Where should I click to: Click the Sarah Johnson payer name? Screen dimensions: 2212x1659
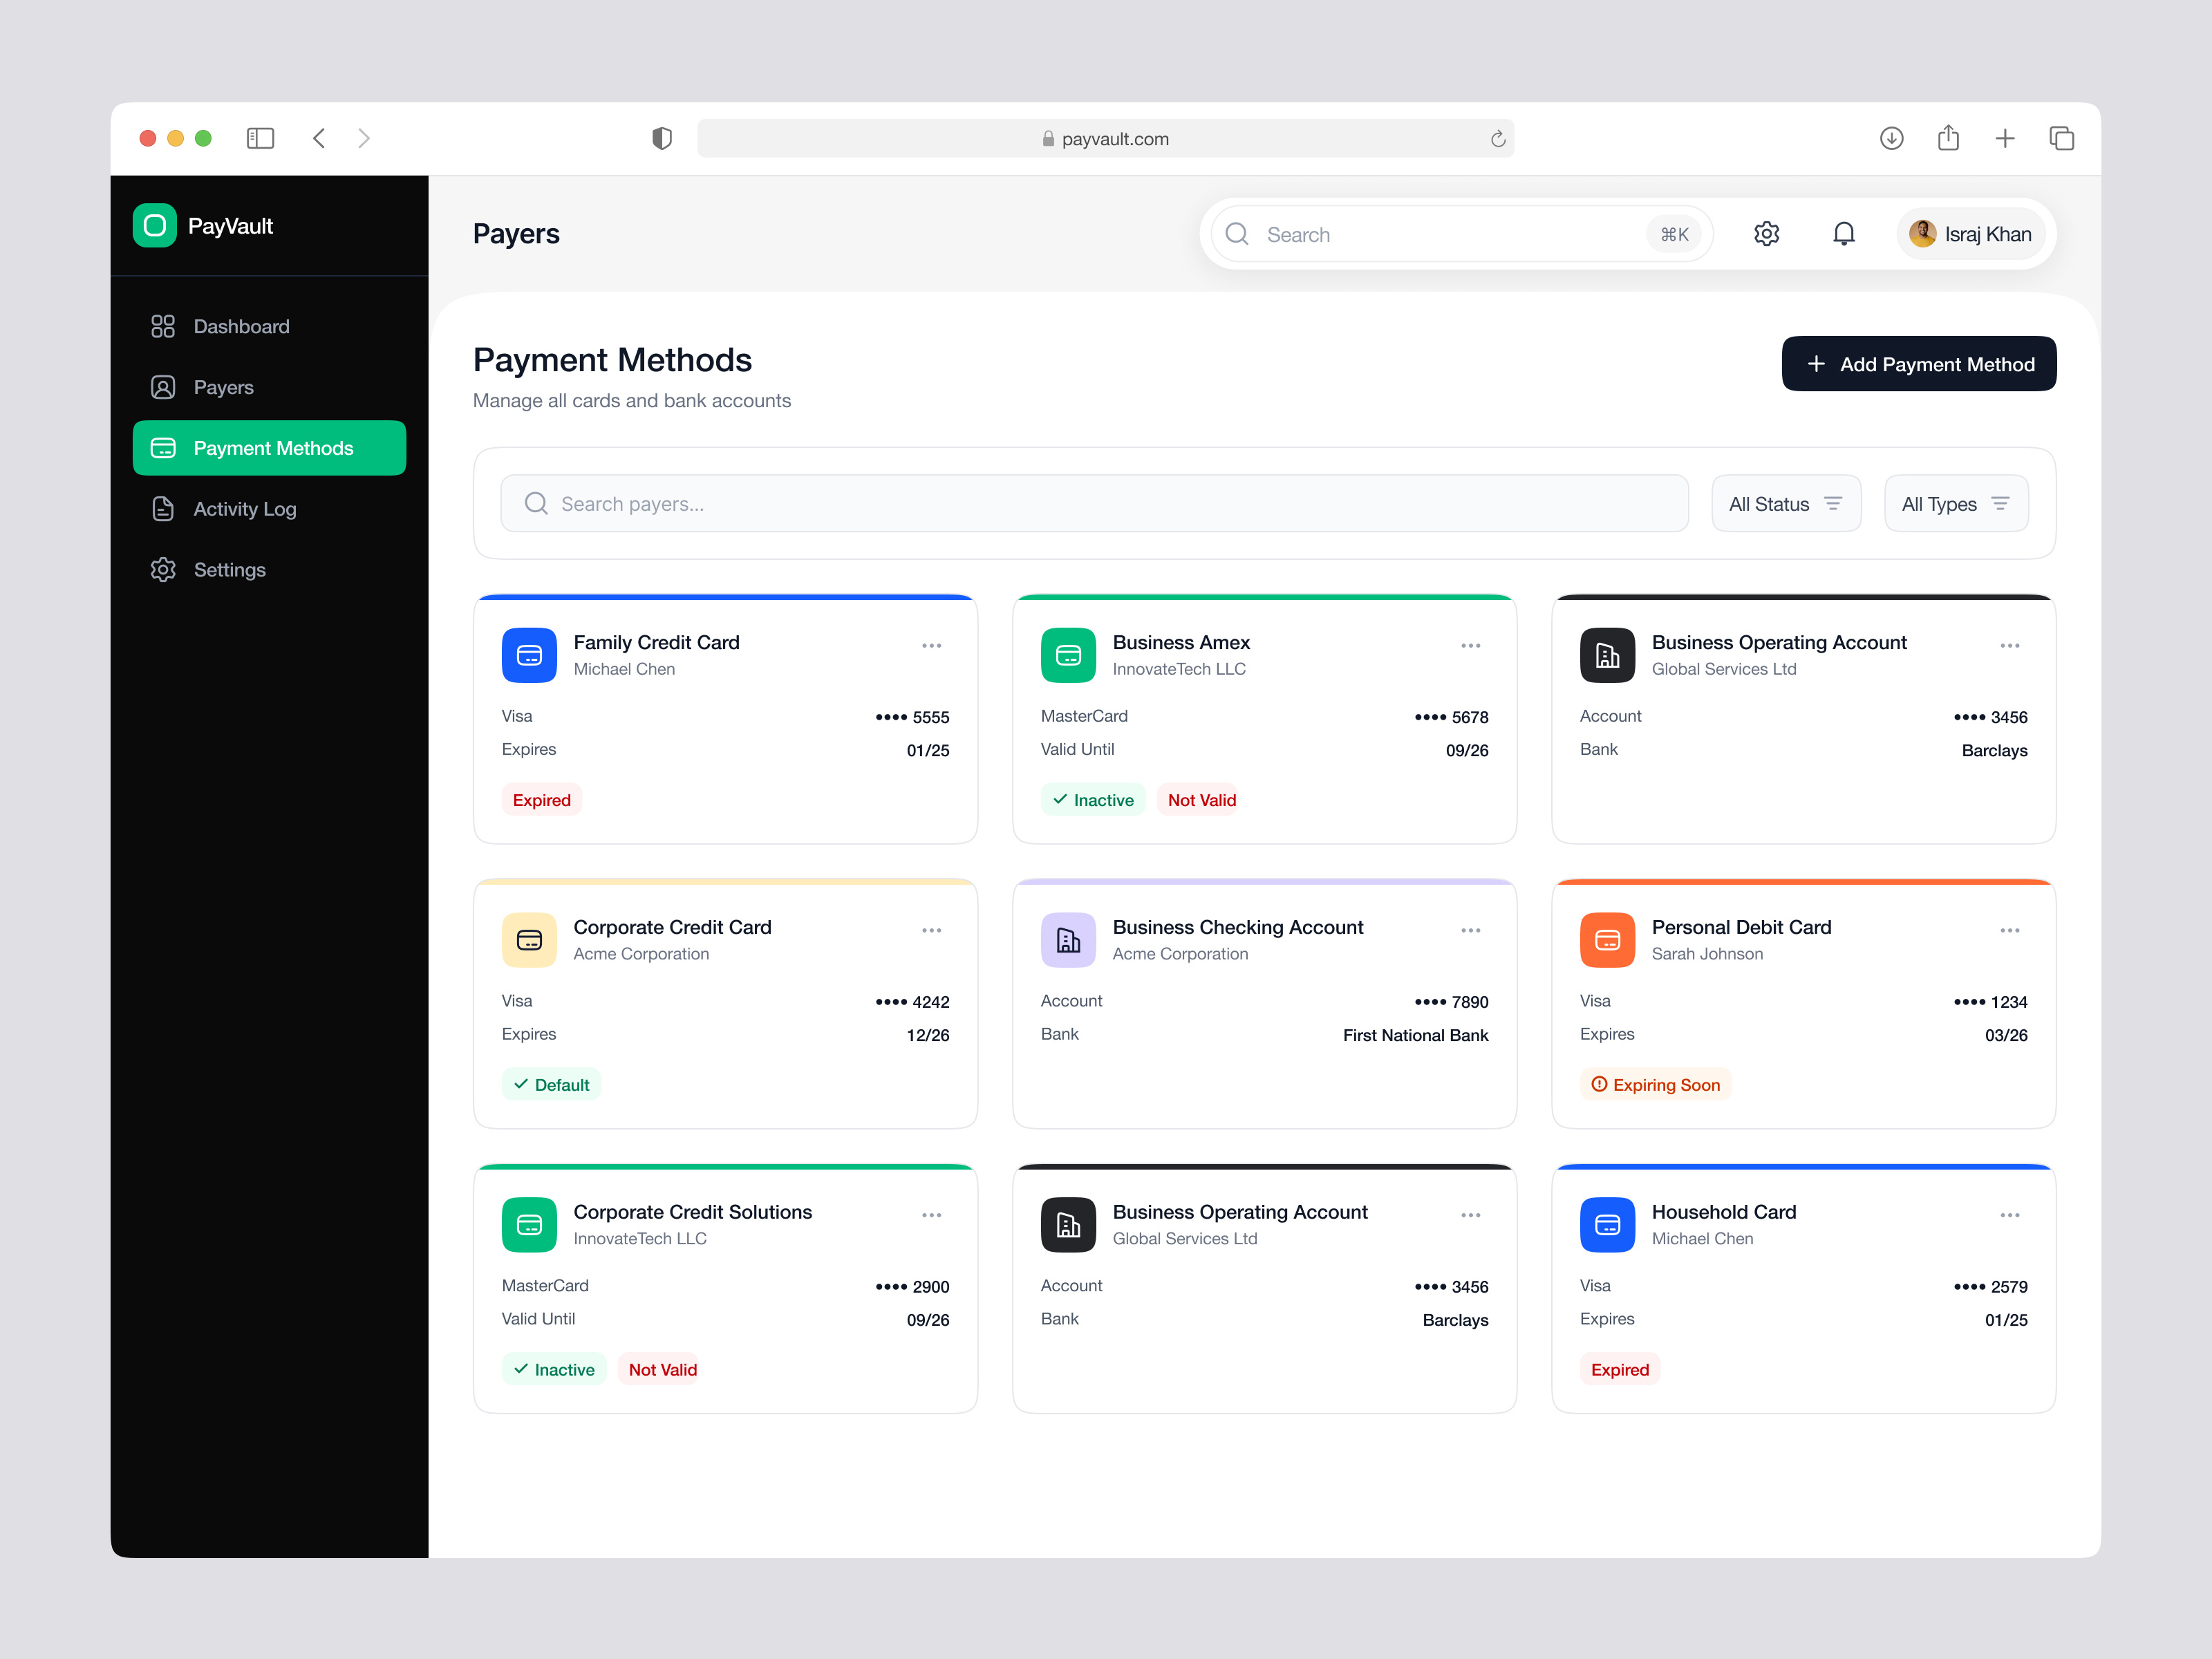point(1707,954)
